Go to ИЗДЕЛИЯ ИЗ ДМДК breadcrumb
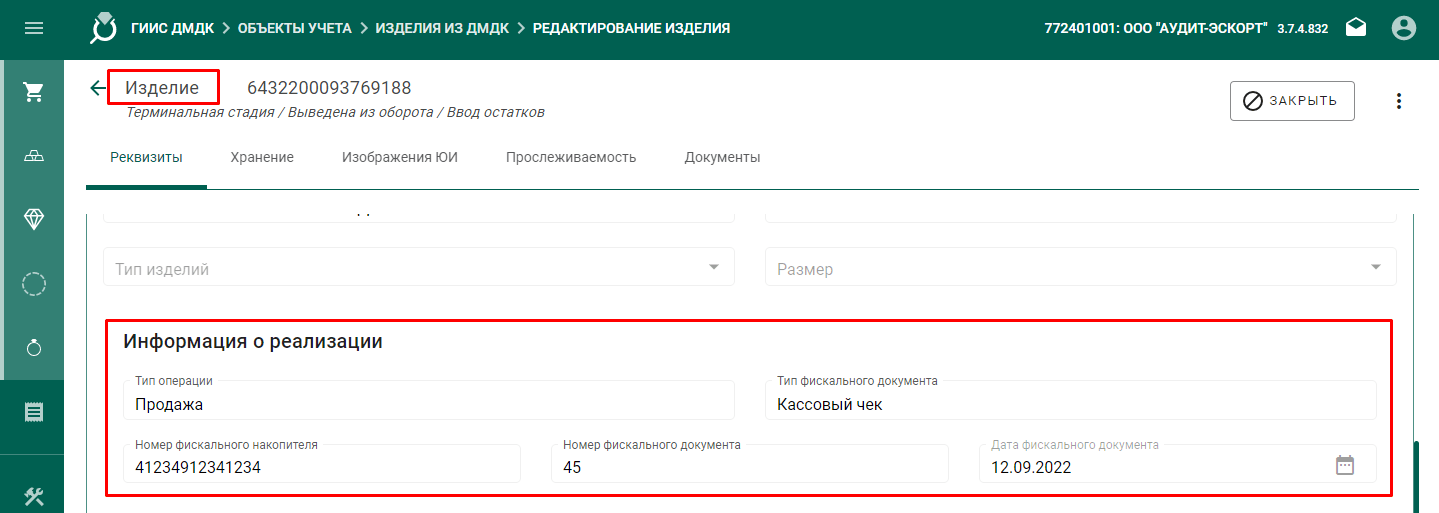 click(x=442, y=28)
